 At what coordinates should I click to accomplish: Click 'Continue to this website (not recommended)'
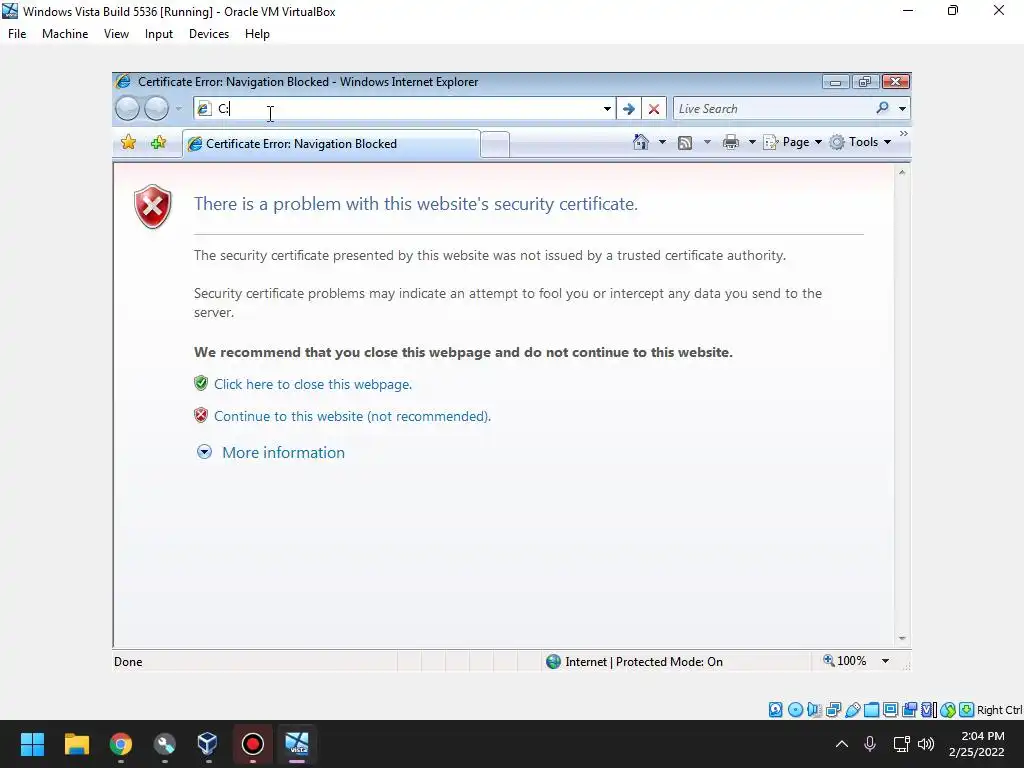pos(352,416)
